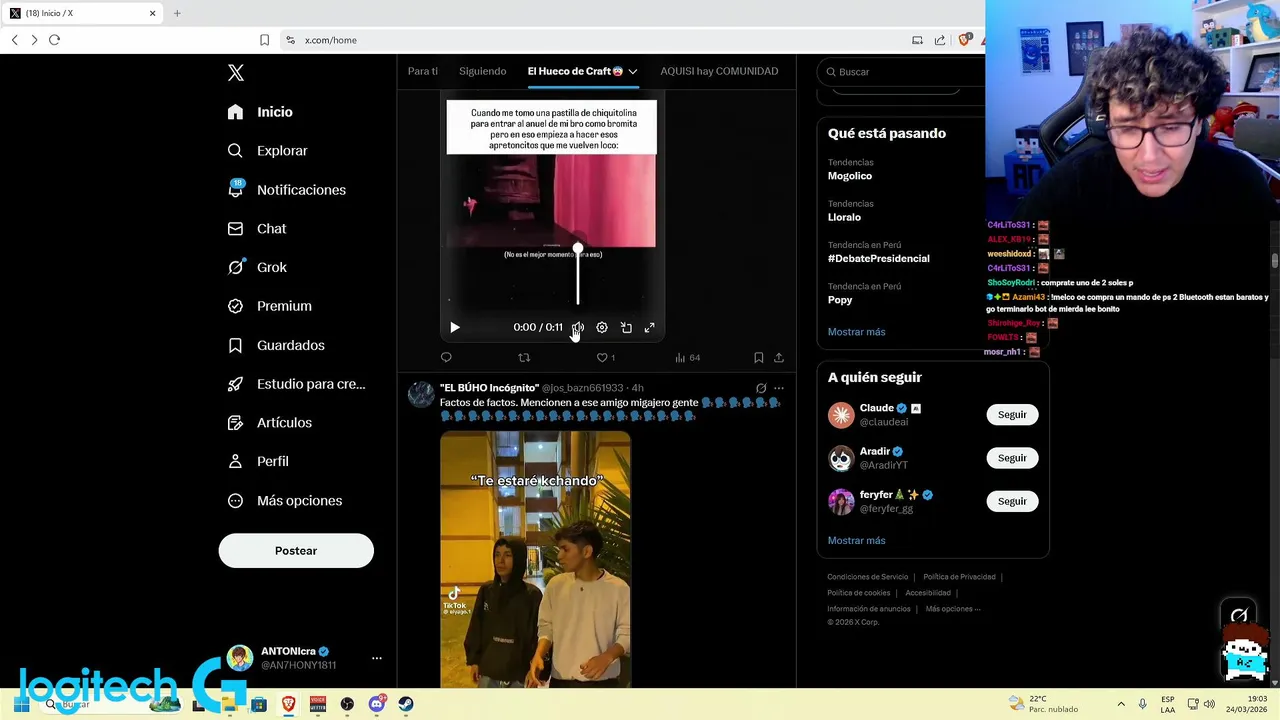This screenshot has height=720, width=1280.
Task: Open Steam from the taskbar
Action: click(406, 704)
